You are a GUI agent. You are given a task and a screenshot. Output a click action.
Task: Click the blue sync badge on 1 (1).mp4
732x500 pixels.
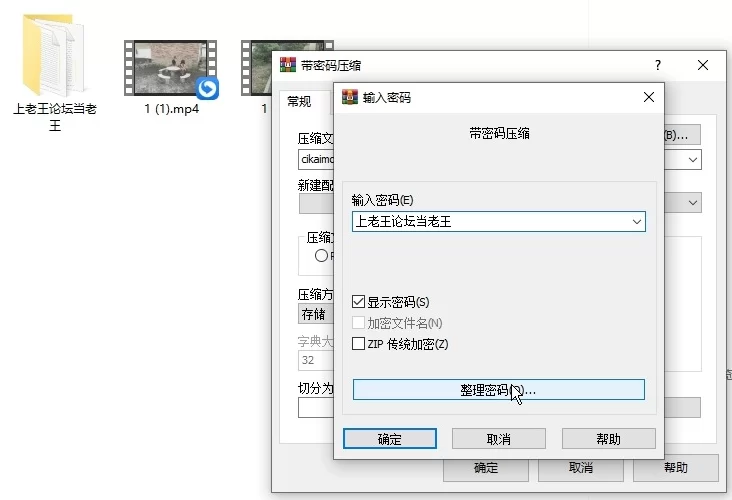(207, 89)
